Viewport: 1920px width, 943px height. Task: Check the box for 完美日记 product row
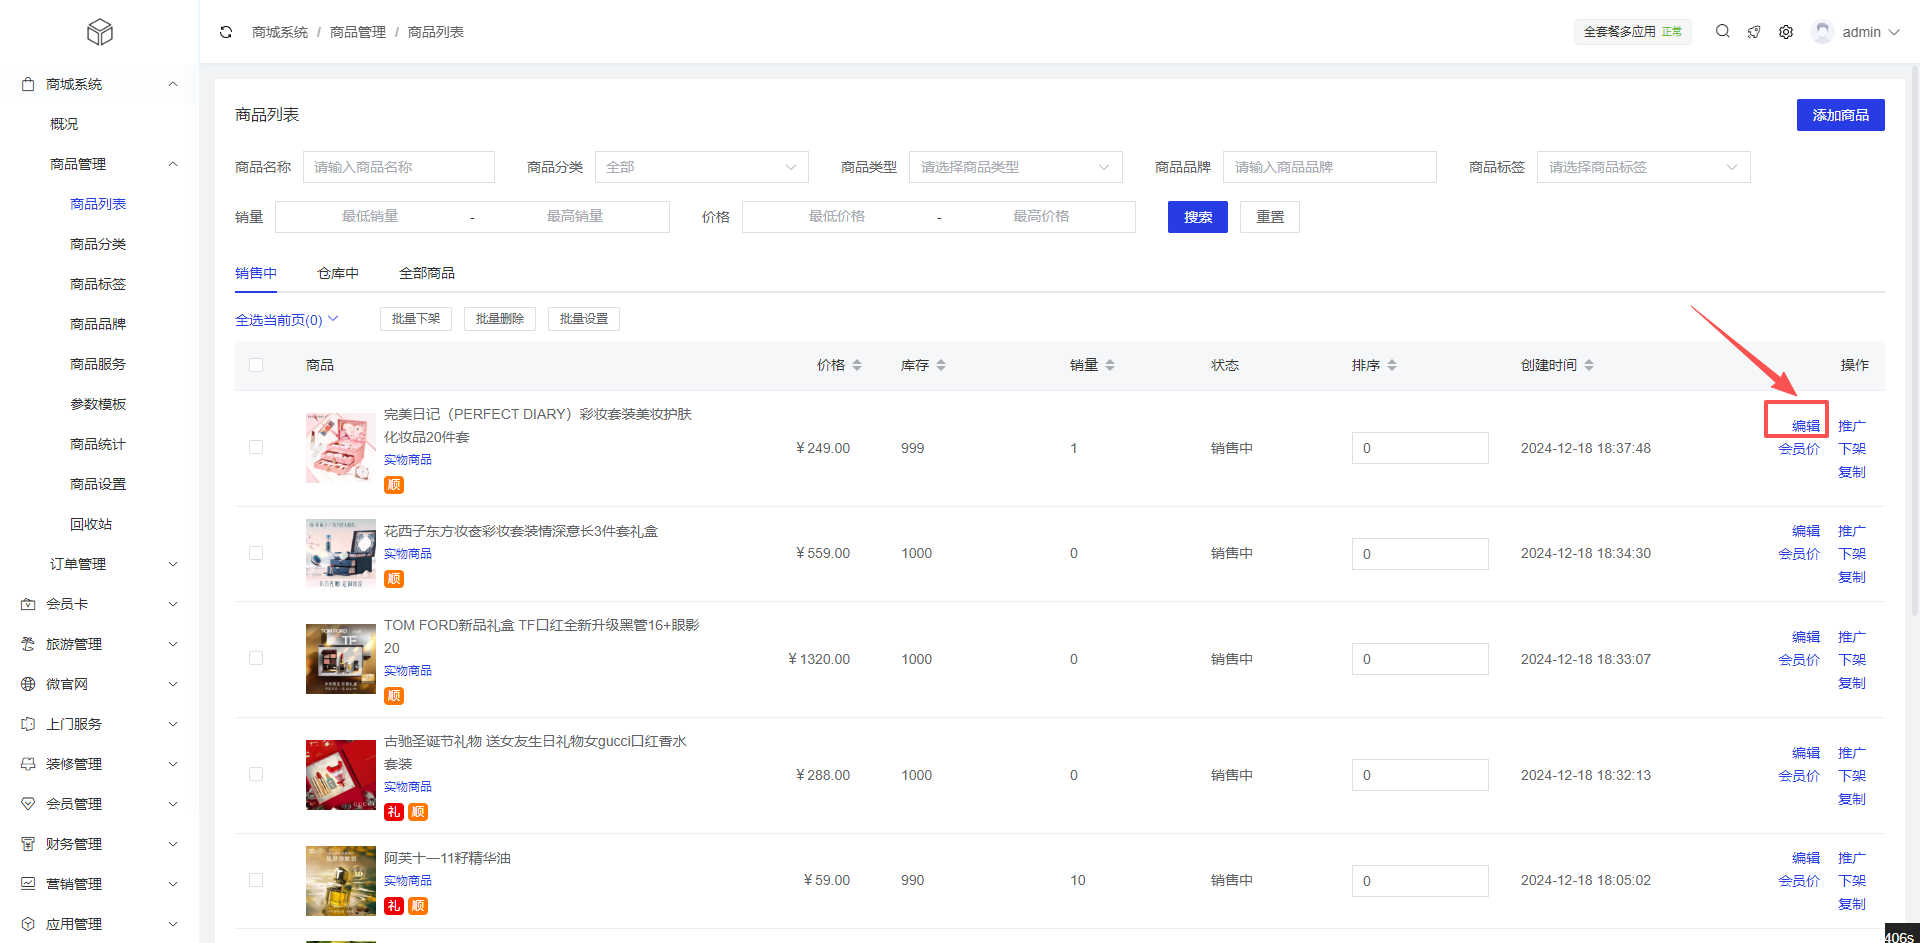(256, 448)
